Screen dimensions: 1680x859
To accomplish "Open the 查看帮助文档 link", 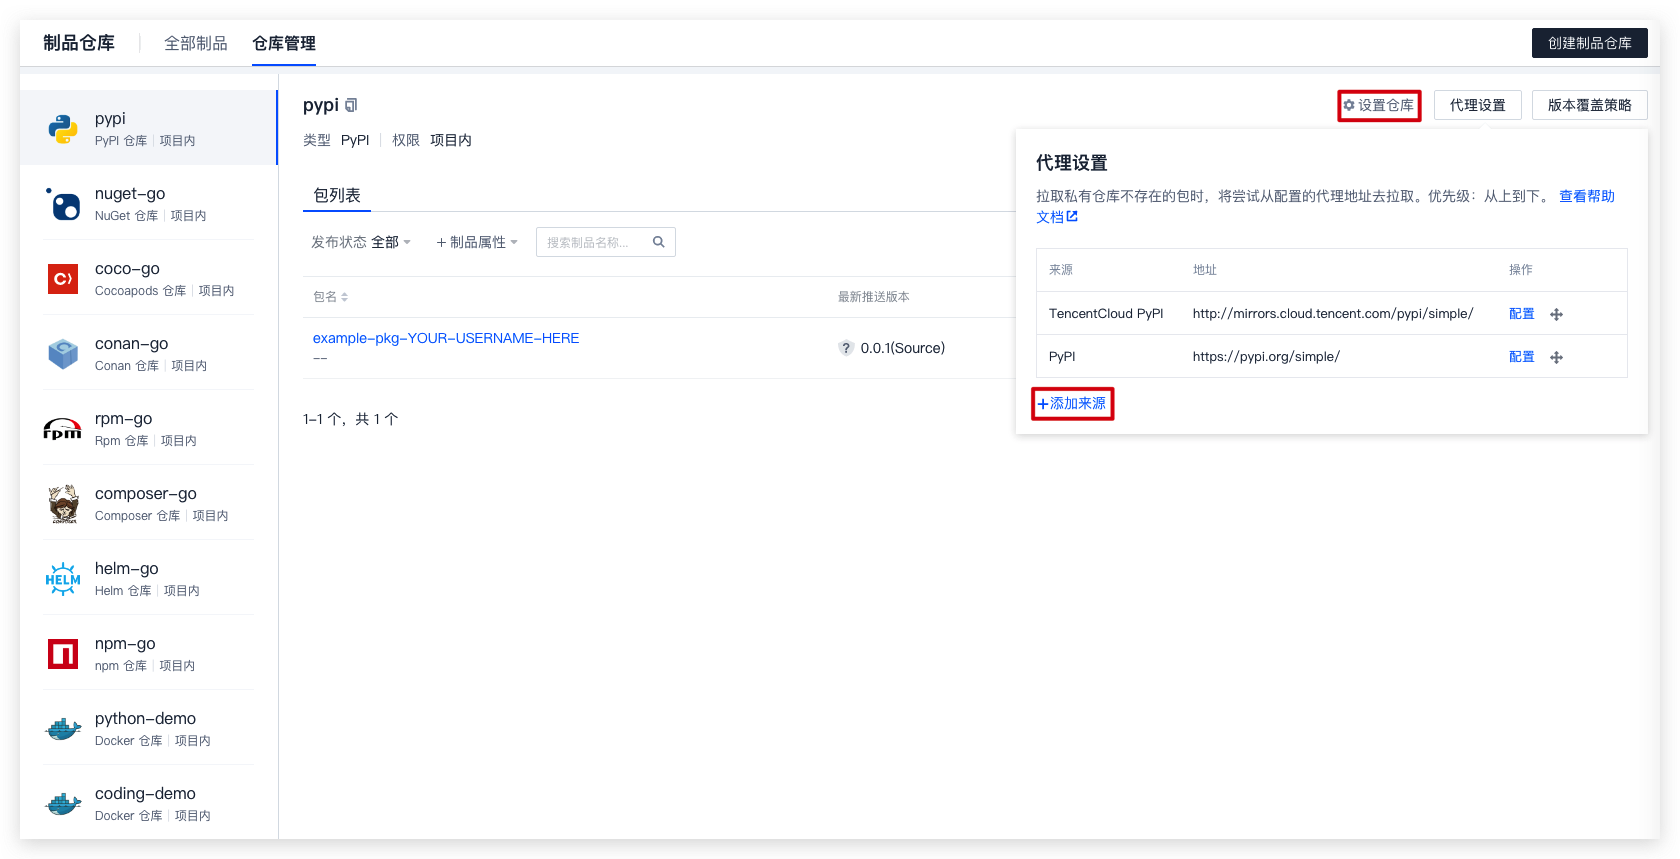I will tap(1586, 196).
